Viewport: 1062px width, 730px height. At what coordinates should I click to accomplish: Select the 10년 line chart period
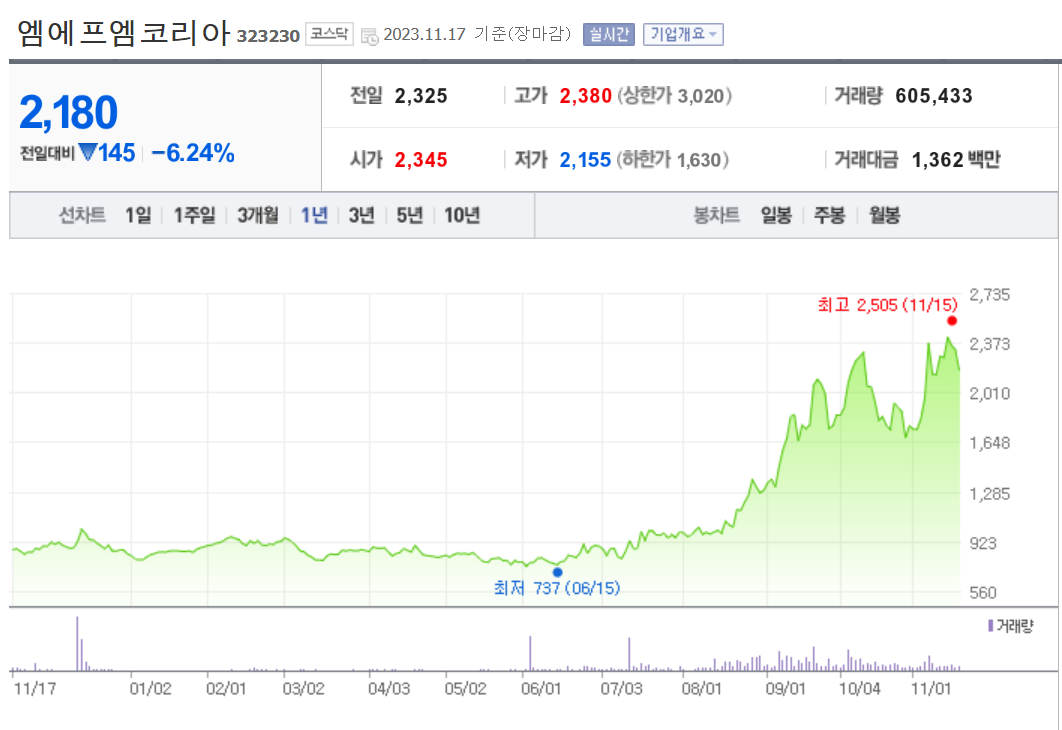click(x=462, y=215)
